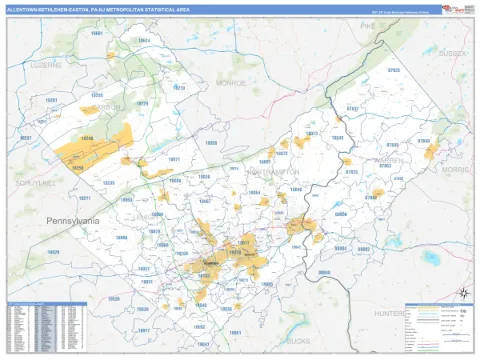Image resolution: width=480 pixels, height=360 pixels.
Task: Click ZIP code 18240 label
Action: tap(87, 138)
